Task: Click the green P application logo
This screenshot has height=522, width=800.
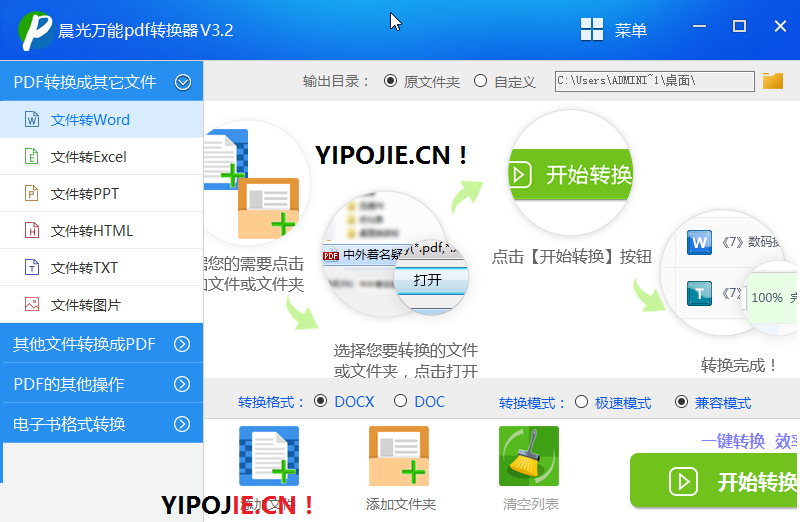Action: (35, 30)
